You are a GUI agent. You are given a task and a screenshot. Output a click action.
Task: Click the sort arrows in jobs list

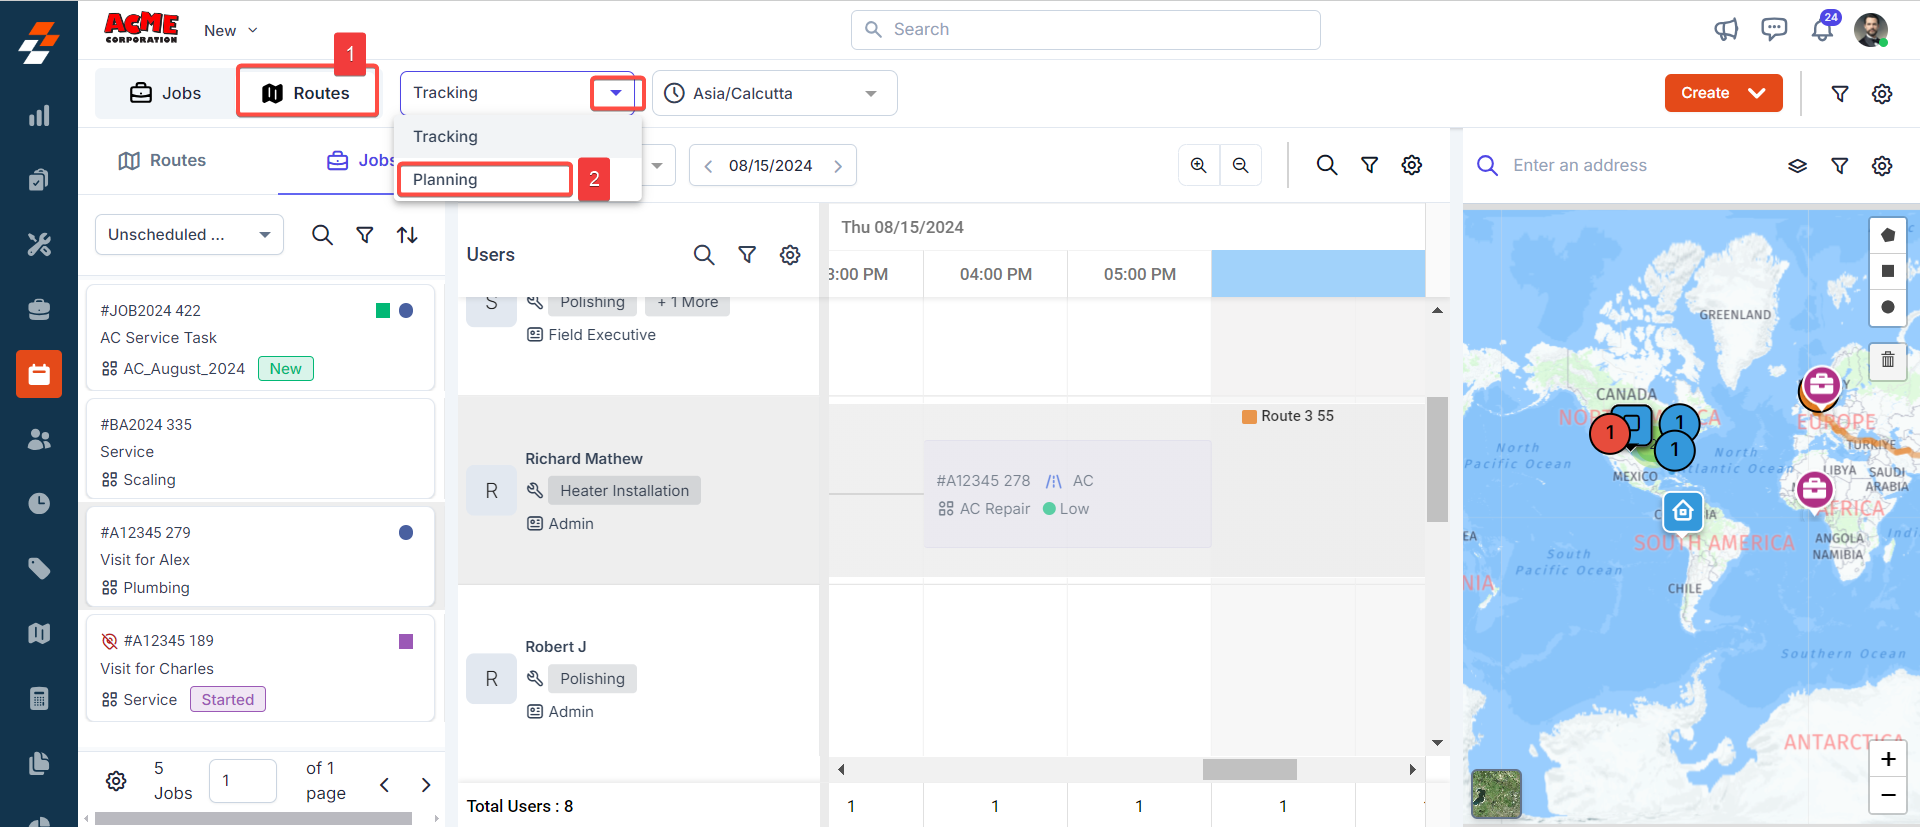pyautogui.click(x=407, y=235)
